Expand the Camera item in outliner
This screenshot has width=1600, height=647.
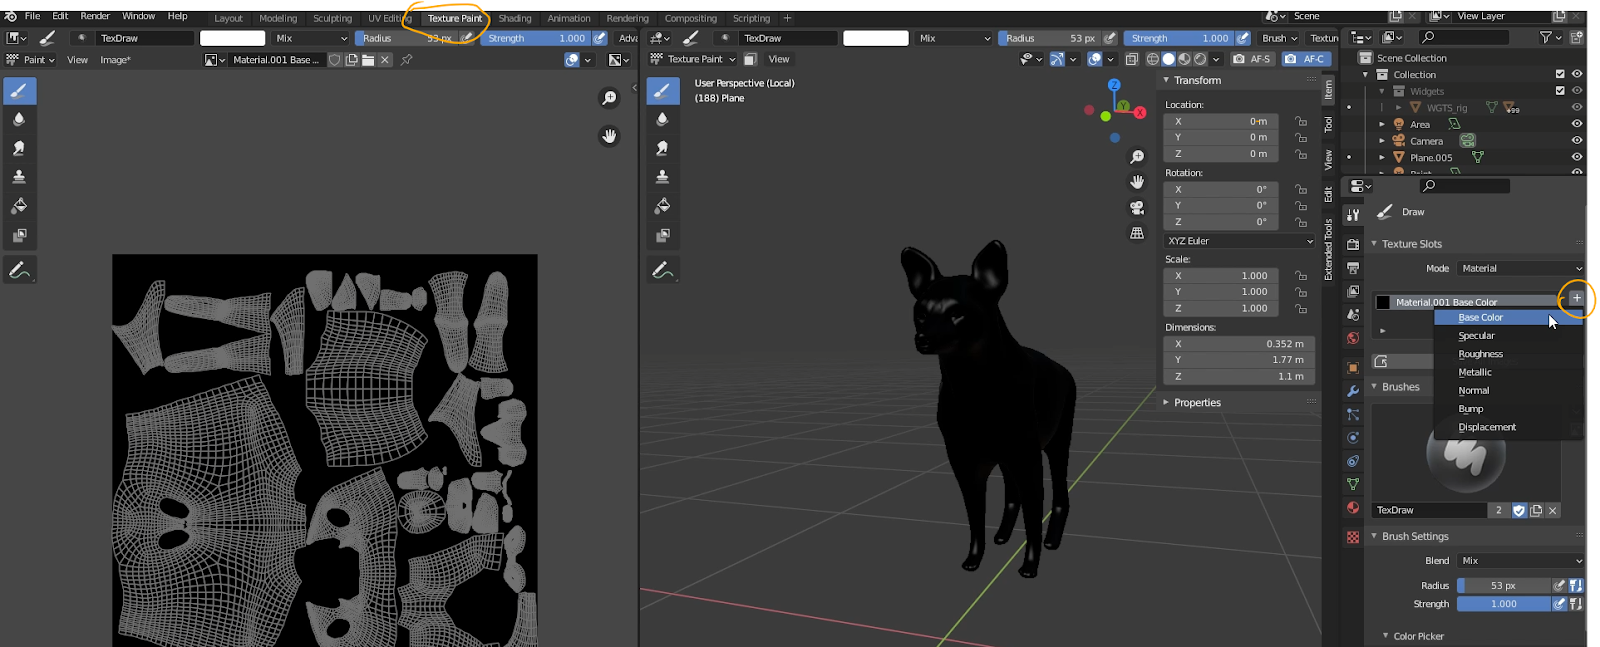click(x=1382, y=141)
